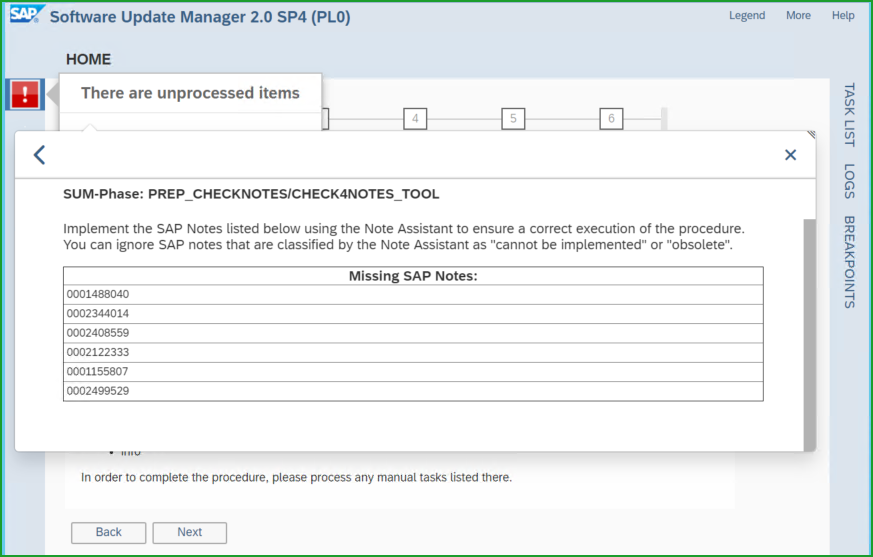Click the Software Update Manager 2.0 title
Viewport: 873px width, 557px height.
click(200, 17)
